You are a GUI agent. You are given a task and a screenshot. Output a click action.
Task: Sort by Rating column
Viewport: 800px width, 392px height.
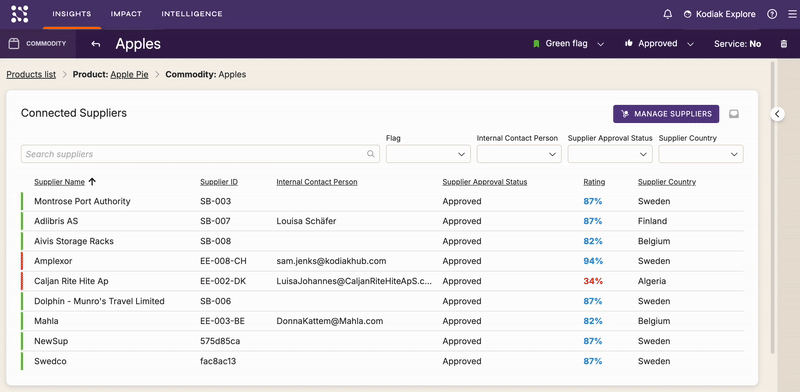click(x=594, y=182)
